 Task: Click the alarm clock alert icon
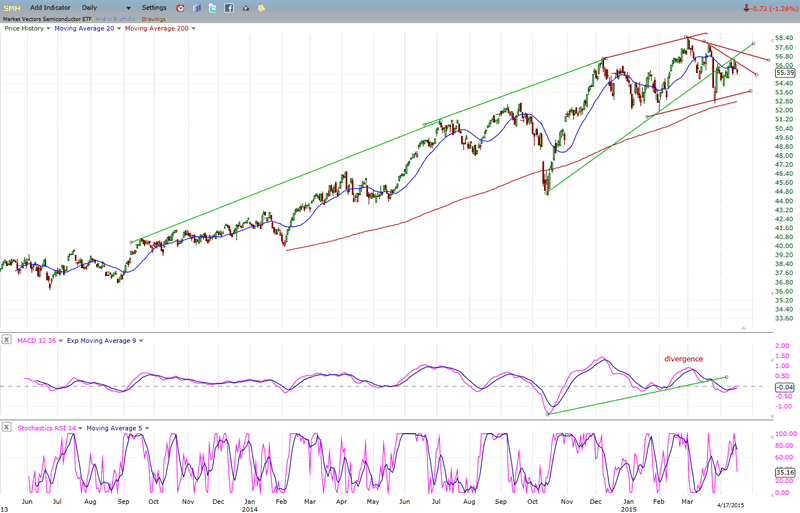point(180,8)
